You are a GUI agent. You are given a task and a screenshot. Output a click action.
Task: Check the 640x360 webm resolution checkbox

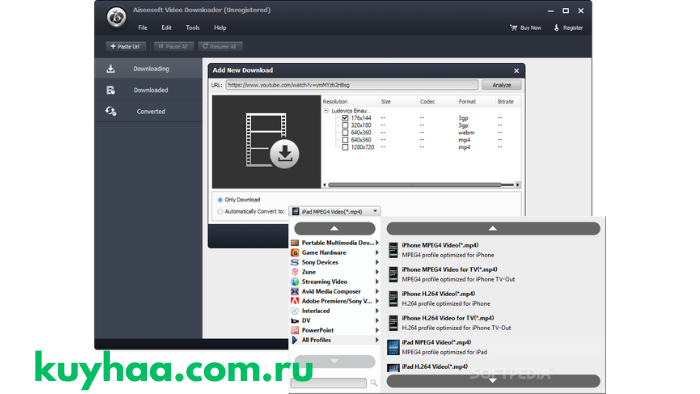tap(345, 133)
